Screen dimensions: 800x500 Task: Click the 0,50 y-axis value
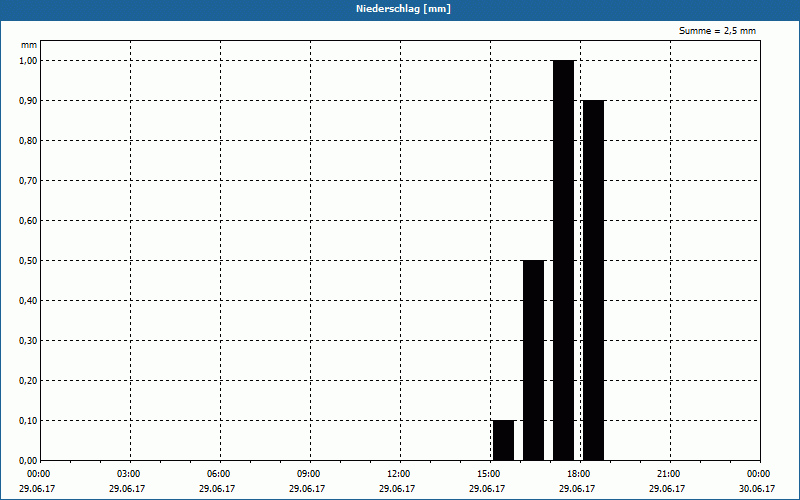click(28, 261)
